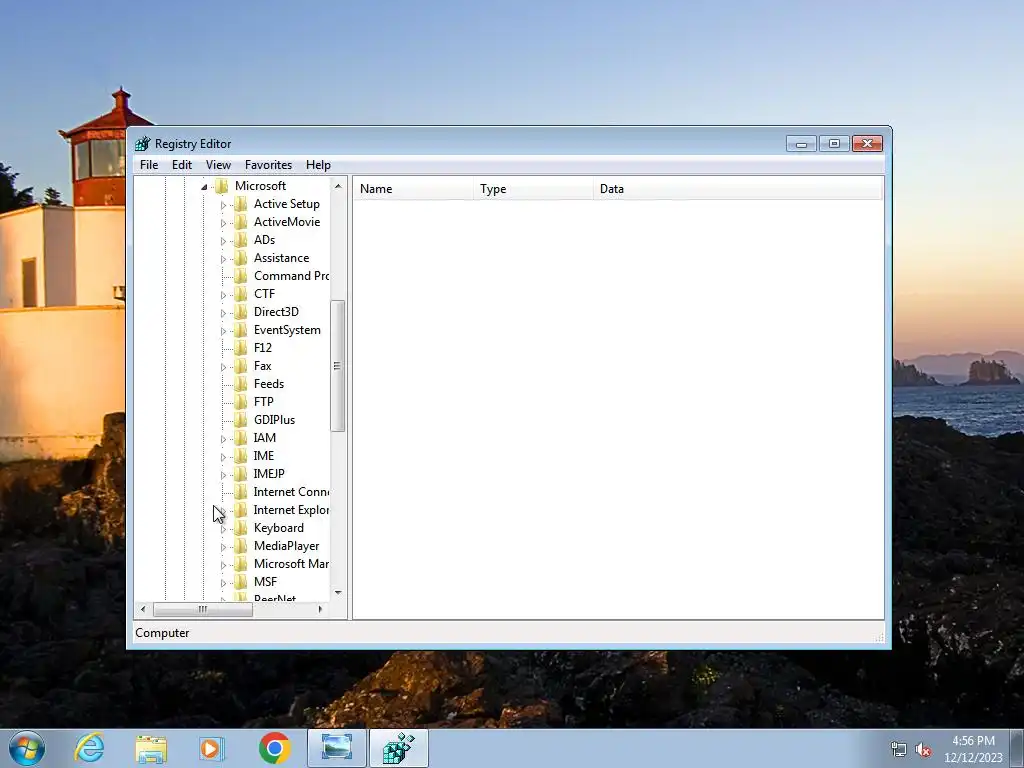1024x768 pixels.
Task: Sort values by Name column
Action: coord(413,189)
